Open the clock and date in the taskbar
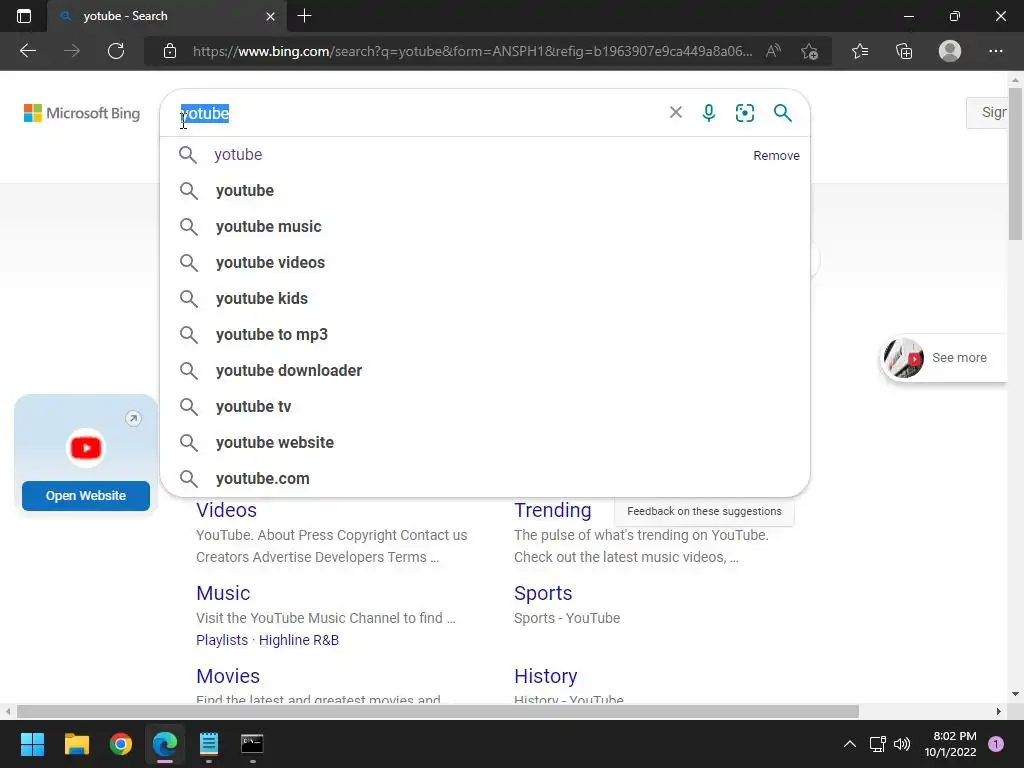1024x768 pixels. click(x=950, y=744)
